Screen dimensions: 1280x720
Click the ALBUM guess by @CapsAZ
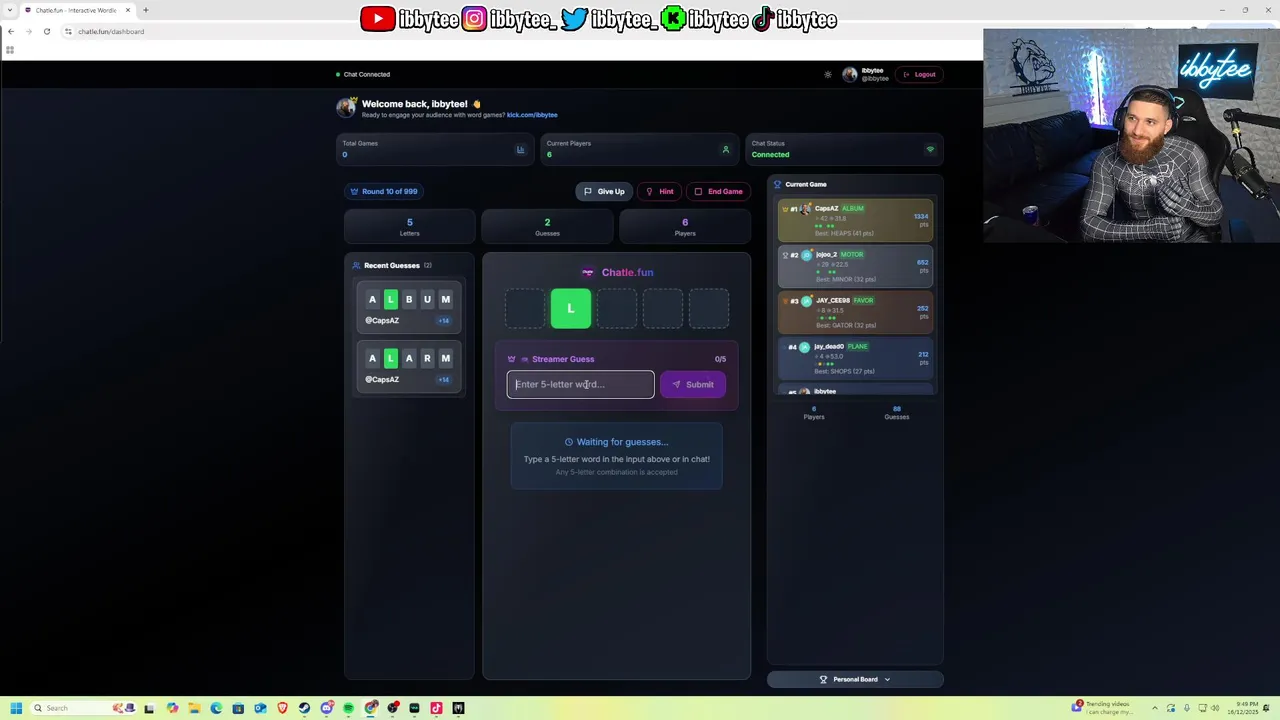pos(409,309)
